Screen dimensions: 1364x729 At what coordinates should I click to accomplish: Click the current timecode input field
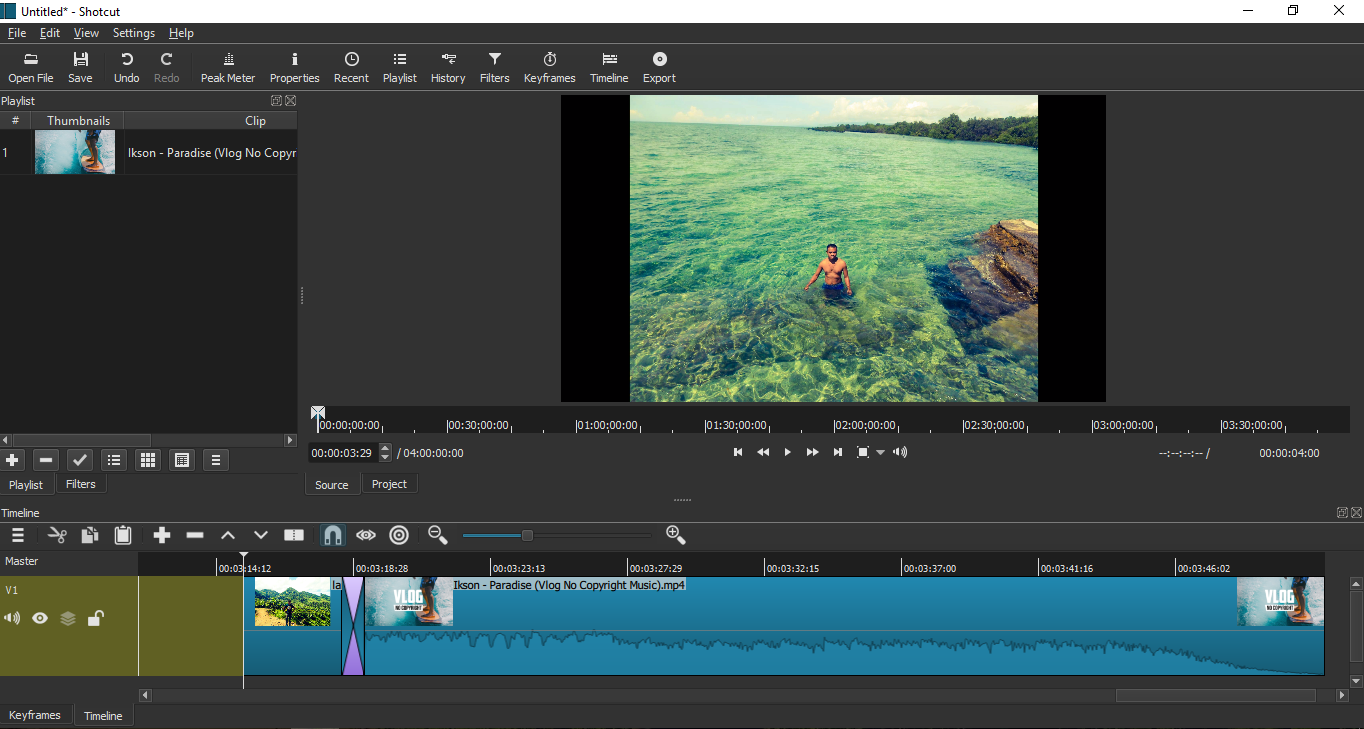click(343, 453)
